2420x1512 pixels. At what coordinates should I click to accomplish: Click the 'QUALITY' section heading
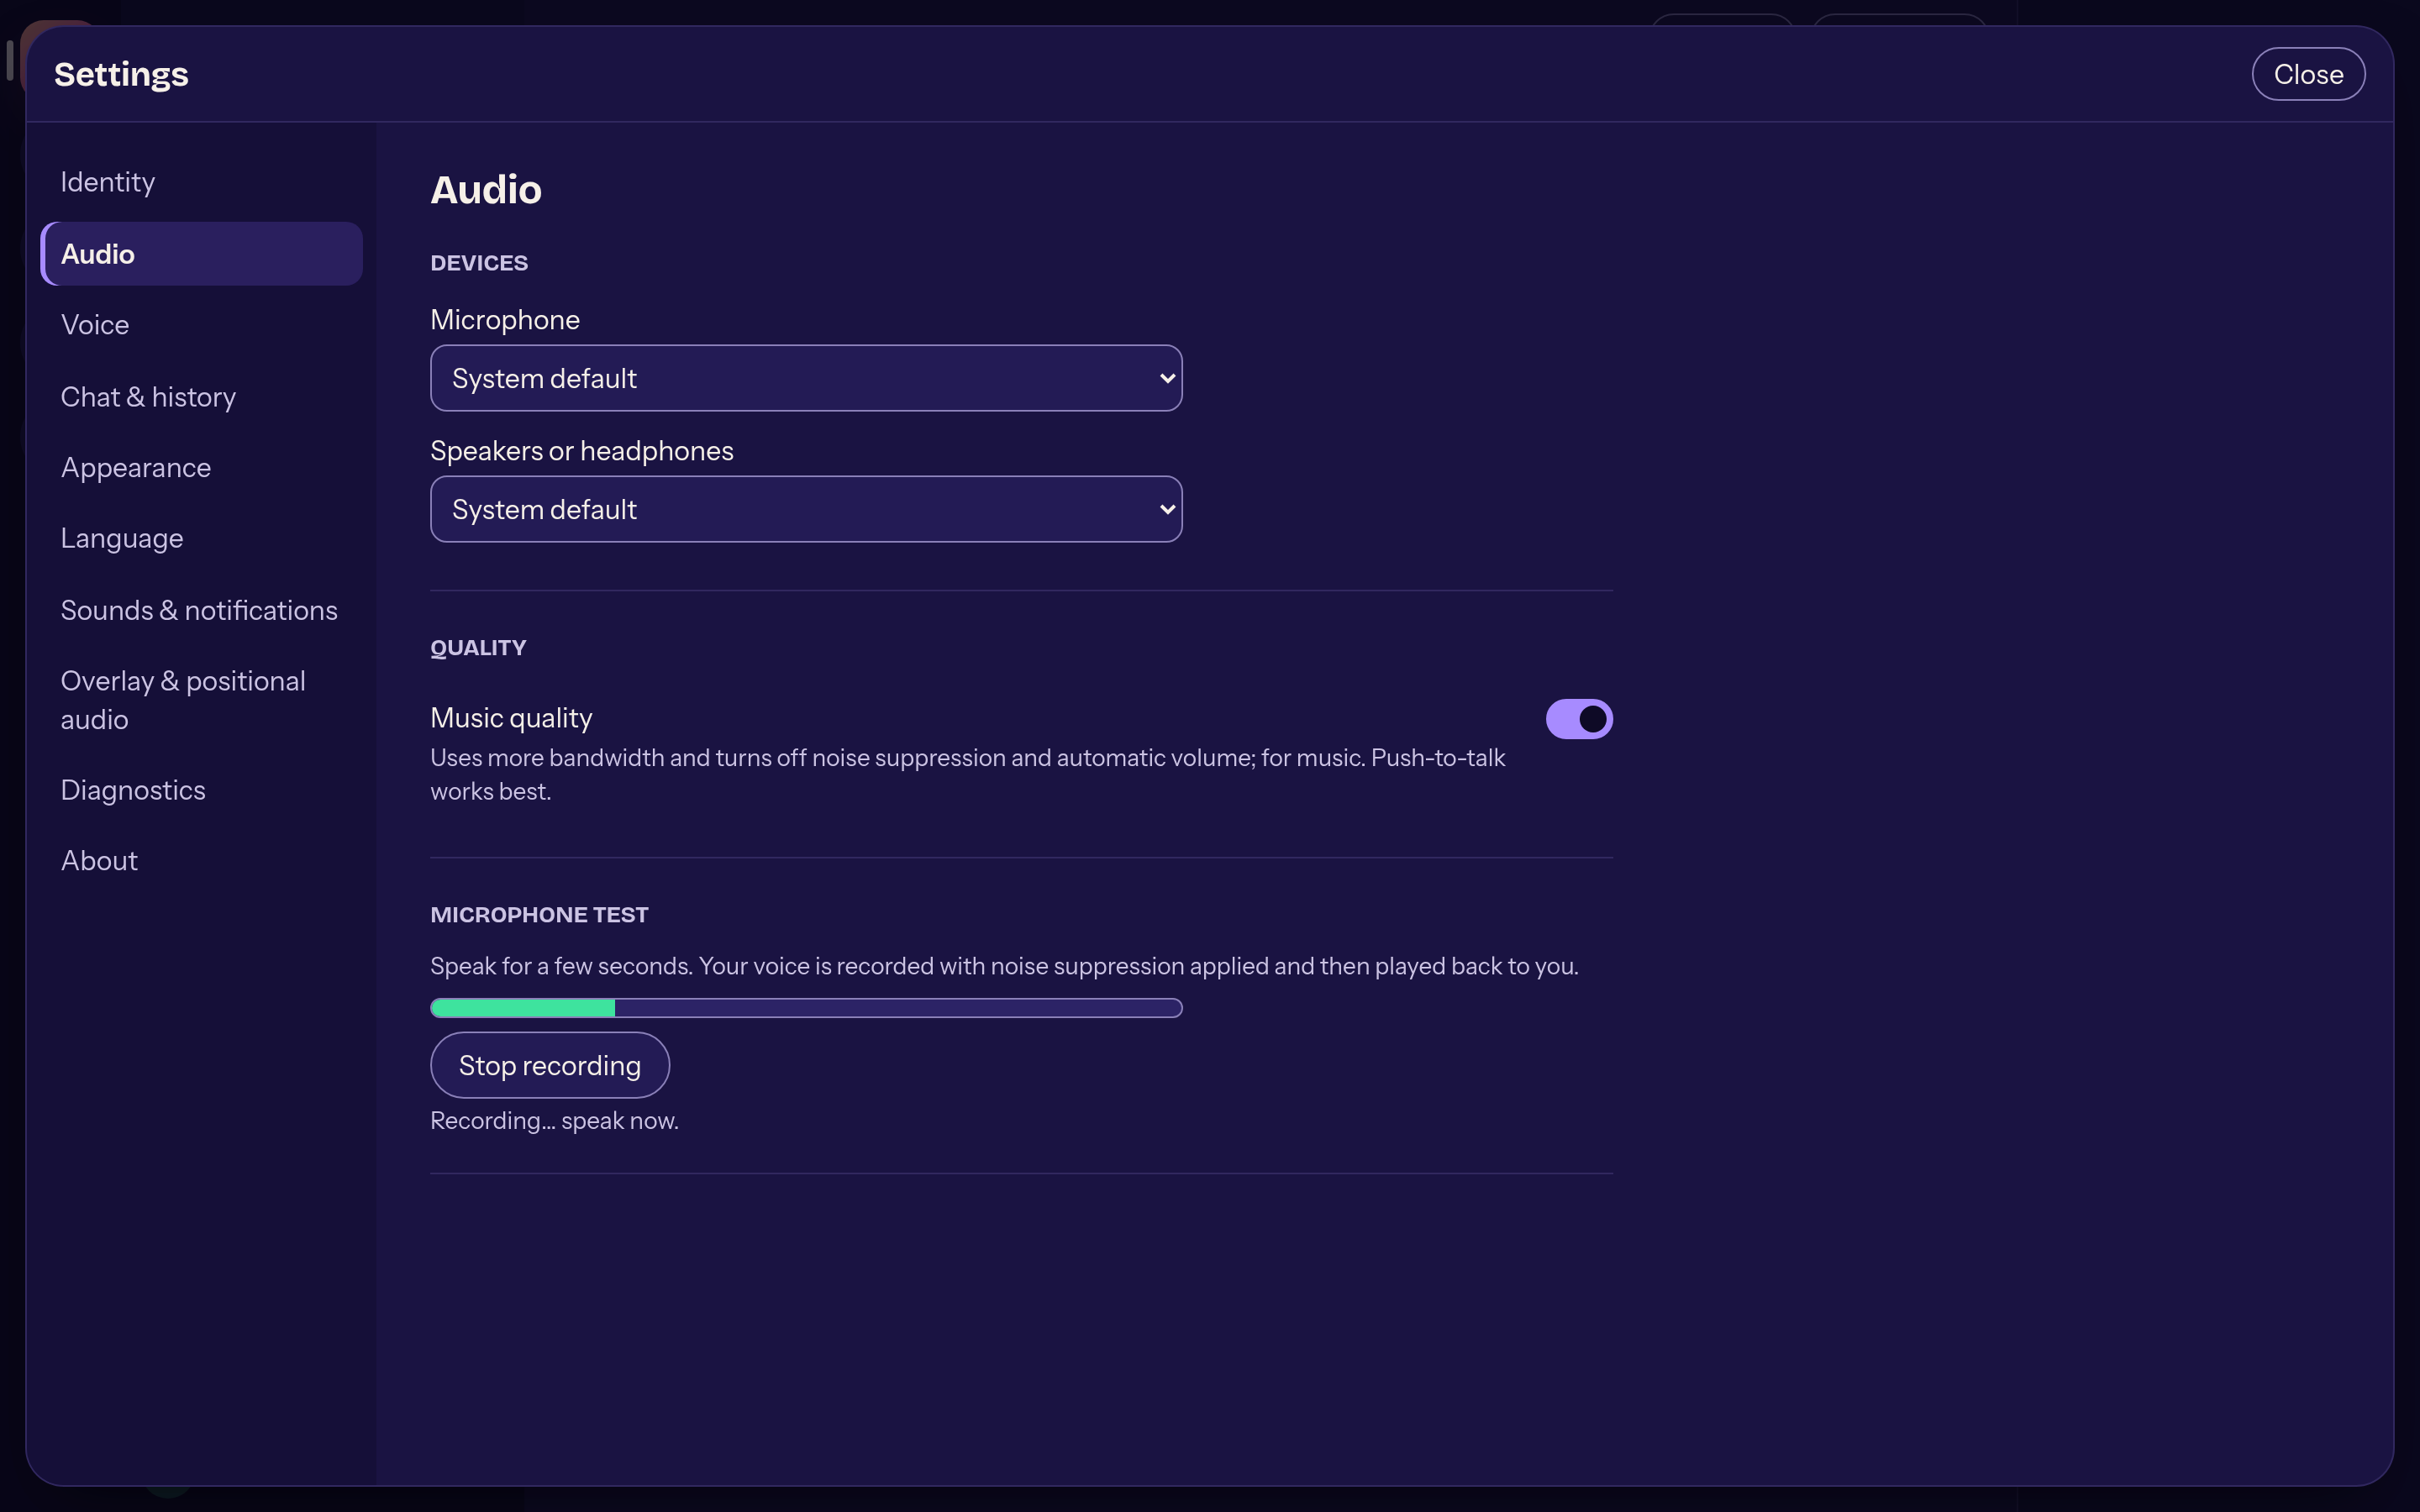pos(478,648)
